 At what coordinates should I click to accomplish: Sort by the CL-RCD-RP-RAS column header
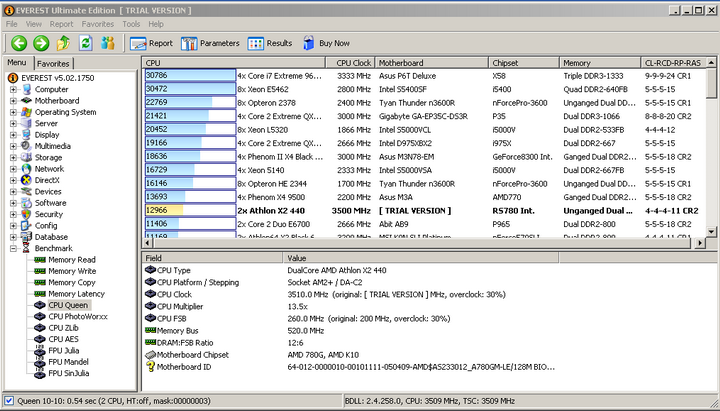[673, 63]
